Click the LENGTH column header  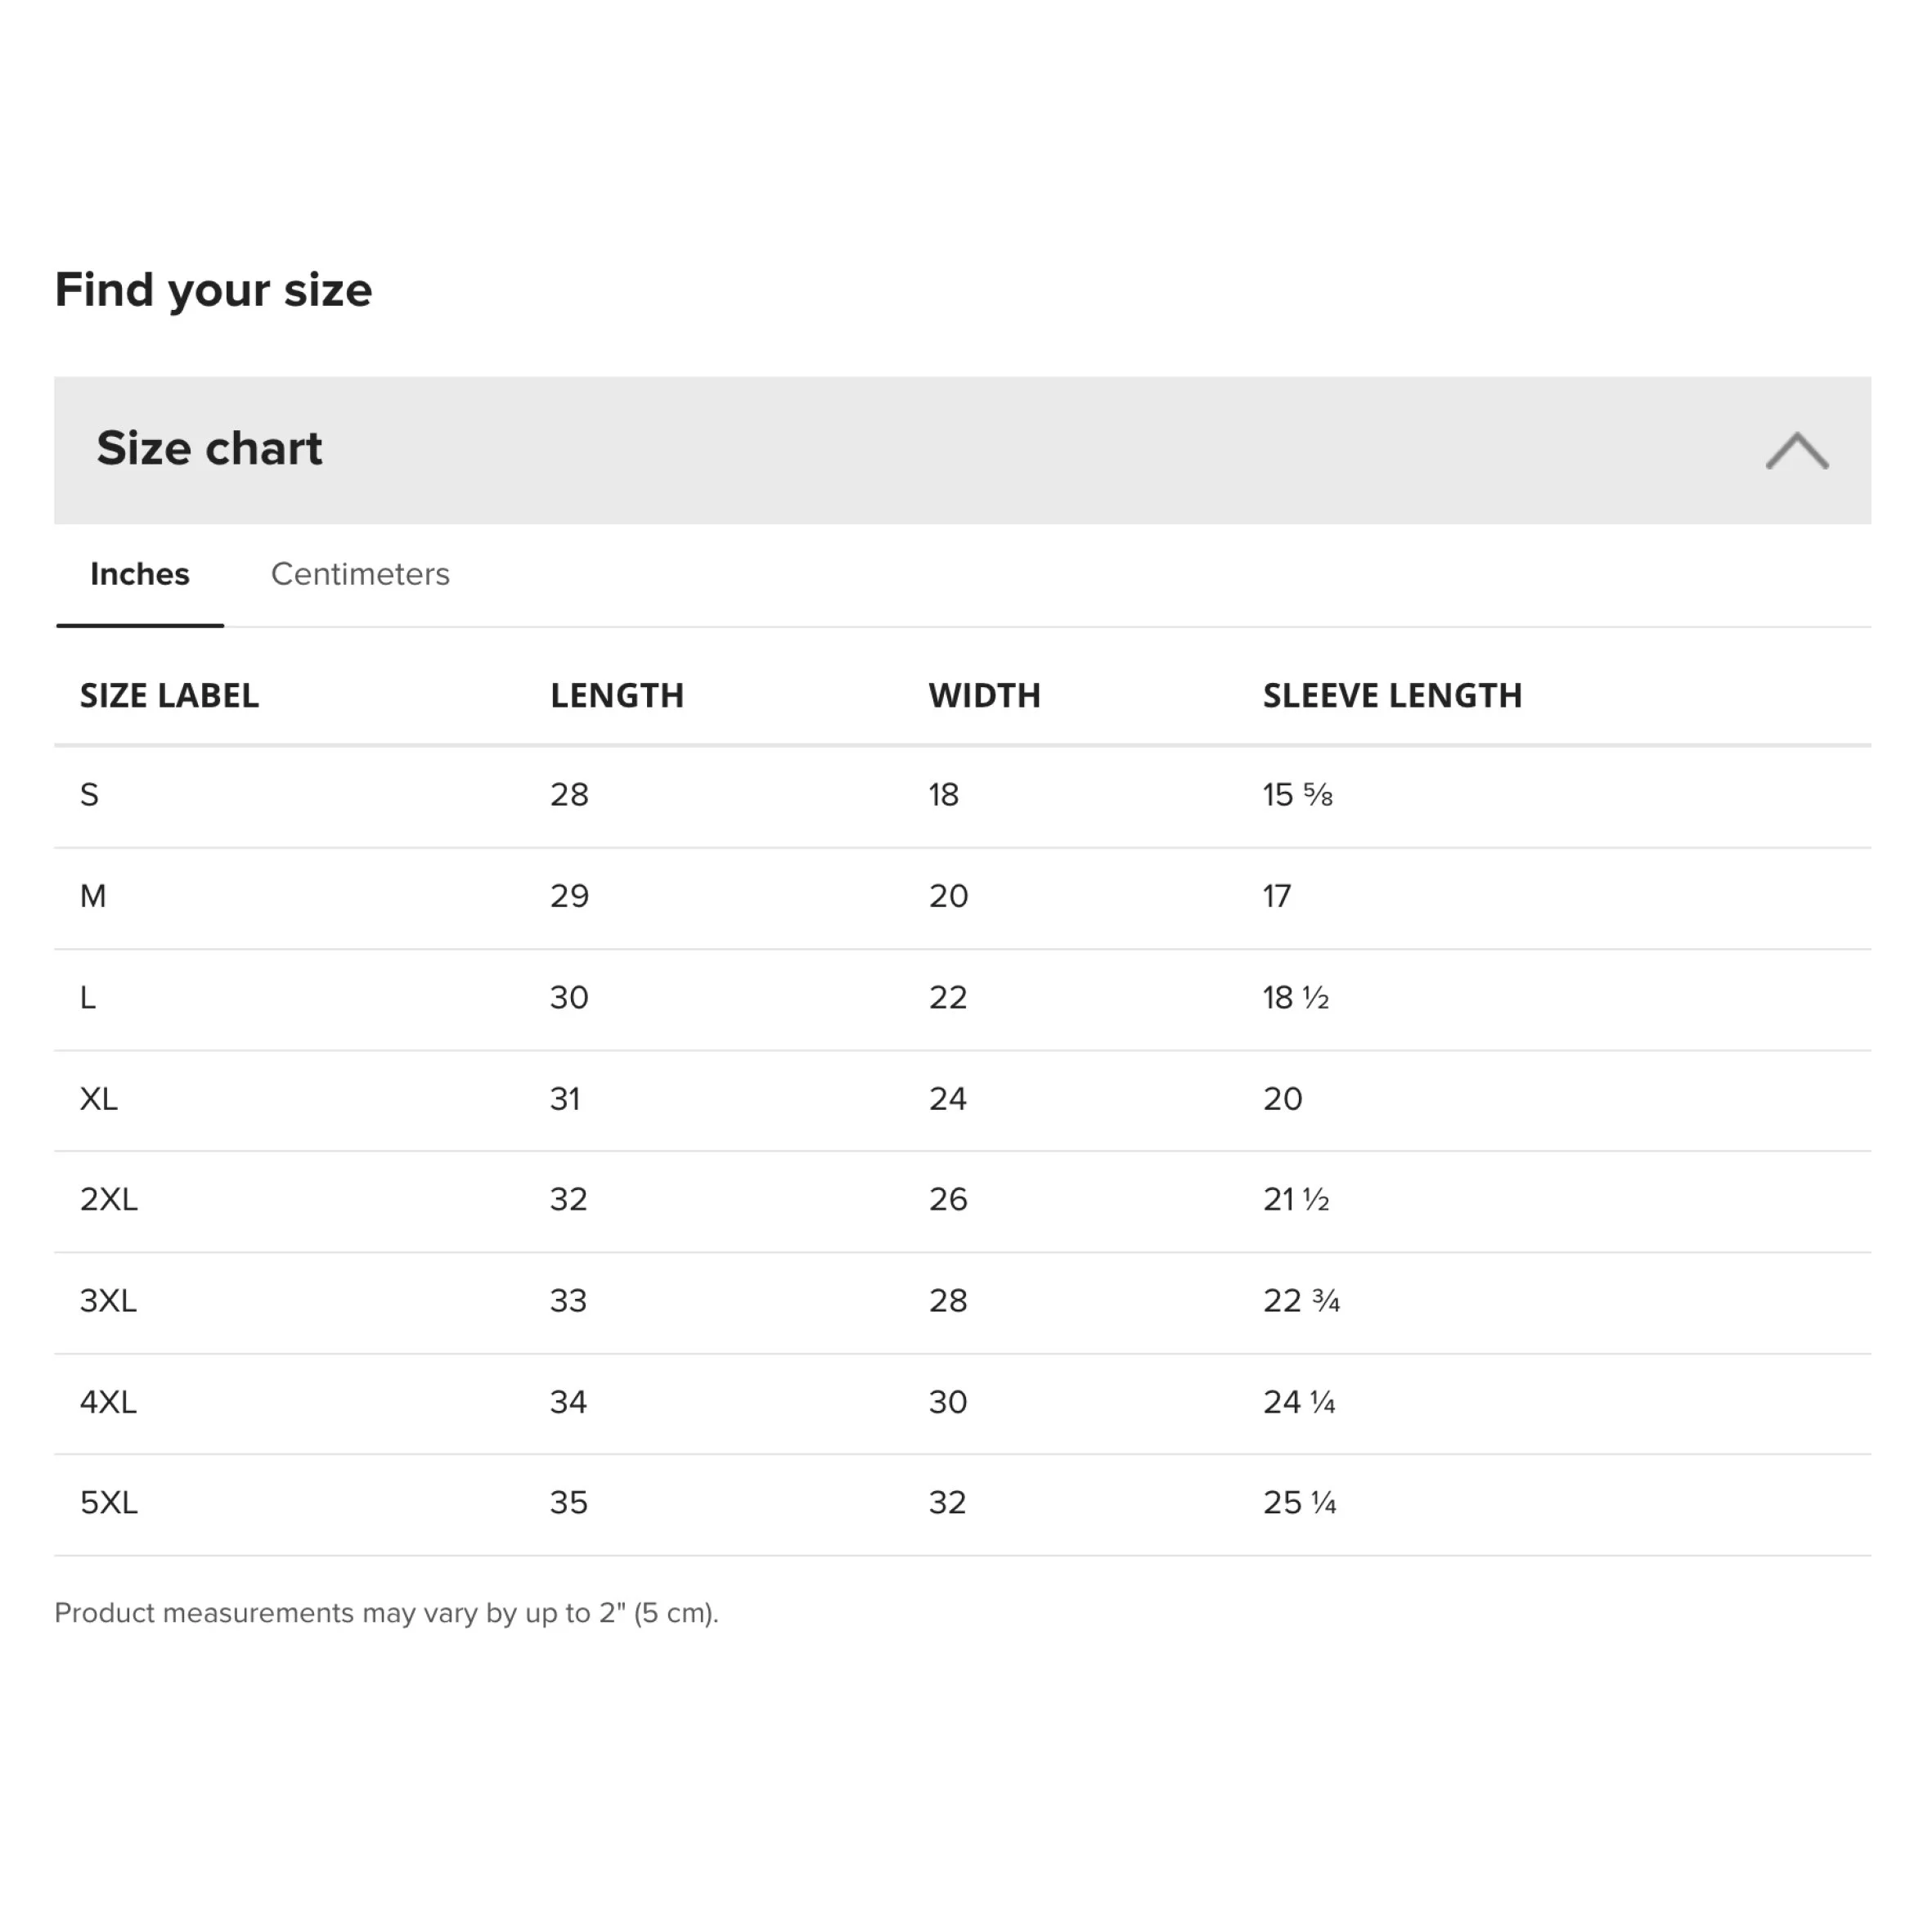click(x=617, y=696)
